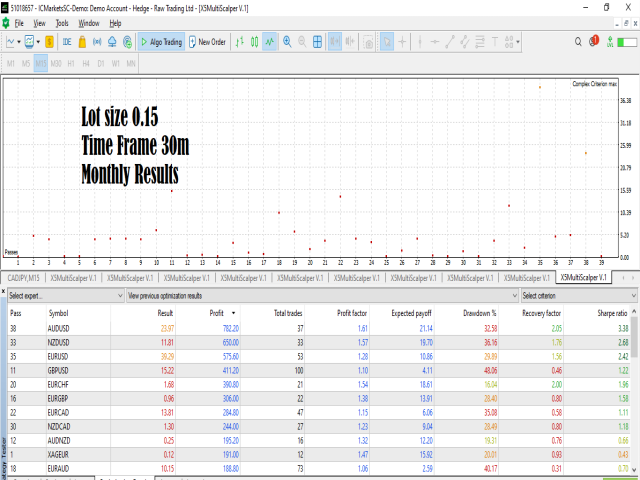Viewport: 640px width, 480px height.
Task: Open the Select expert dropdown
Action: [x=66, y=296]
